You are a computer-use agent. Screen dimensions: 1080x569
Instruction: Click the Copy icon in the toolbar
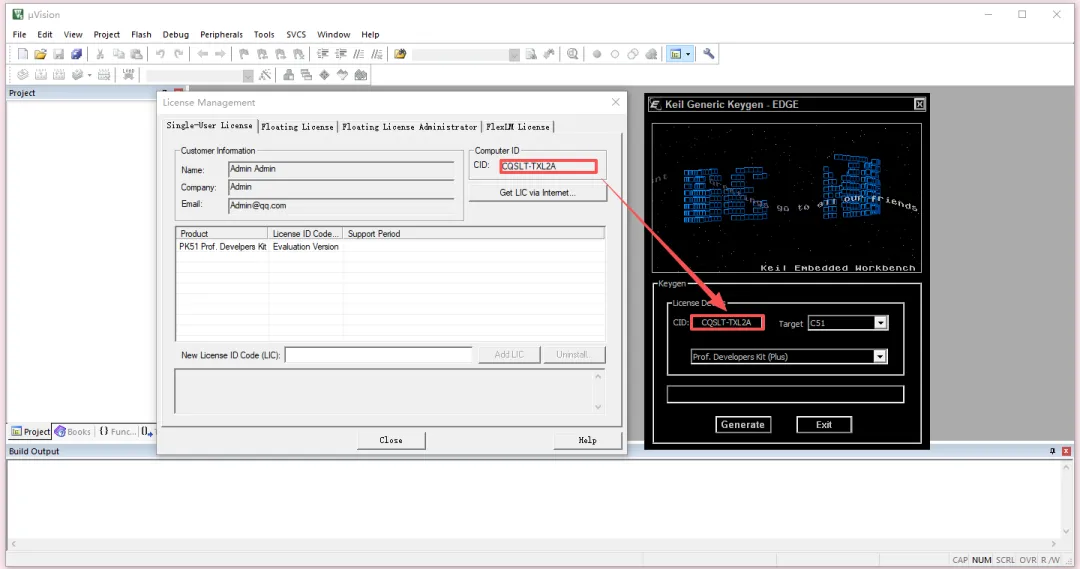pyautogui.click(x=118, y=54)
